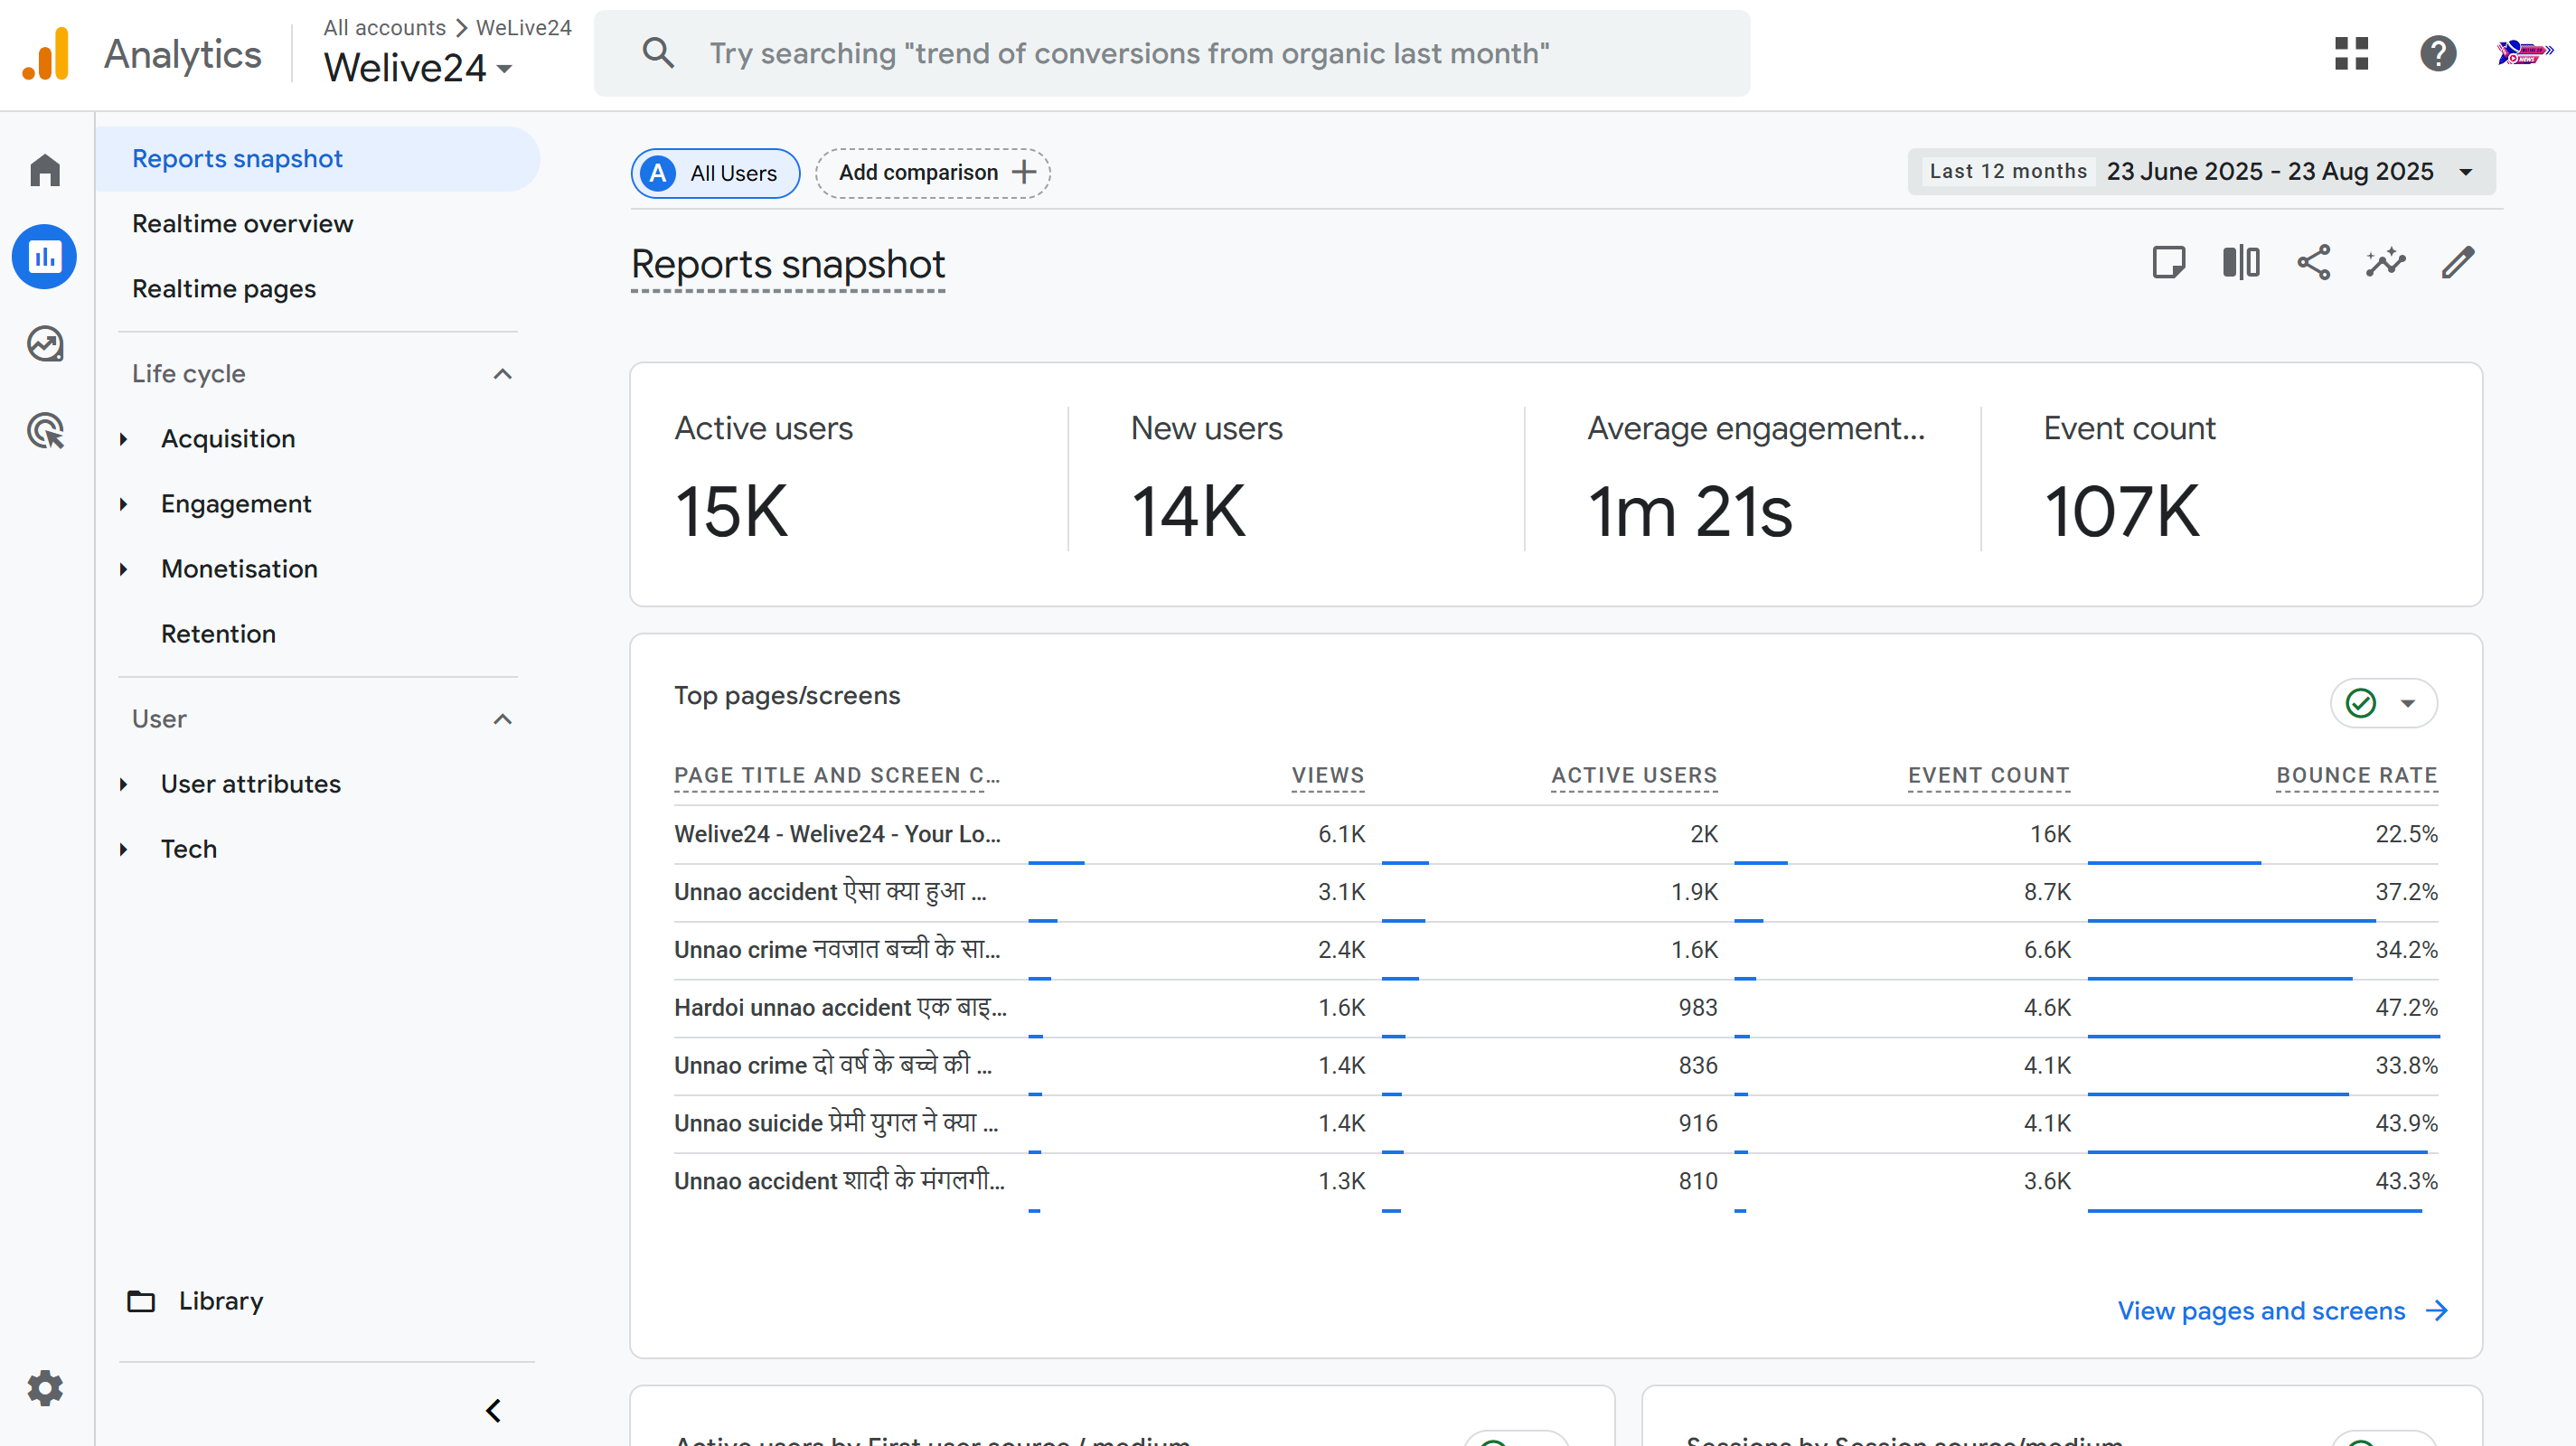Follow the View pages and screens link
Image resolution: width=2576 pixels, height=1446 pixels.
pos(2261,1310)
